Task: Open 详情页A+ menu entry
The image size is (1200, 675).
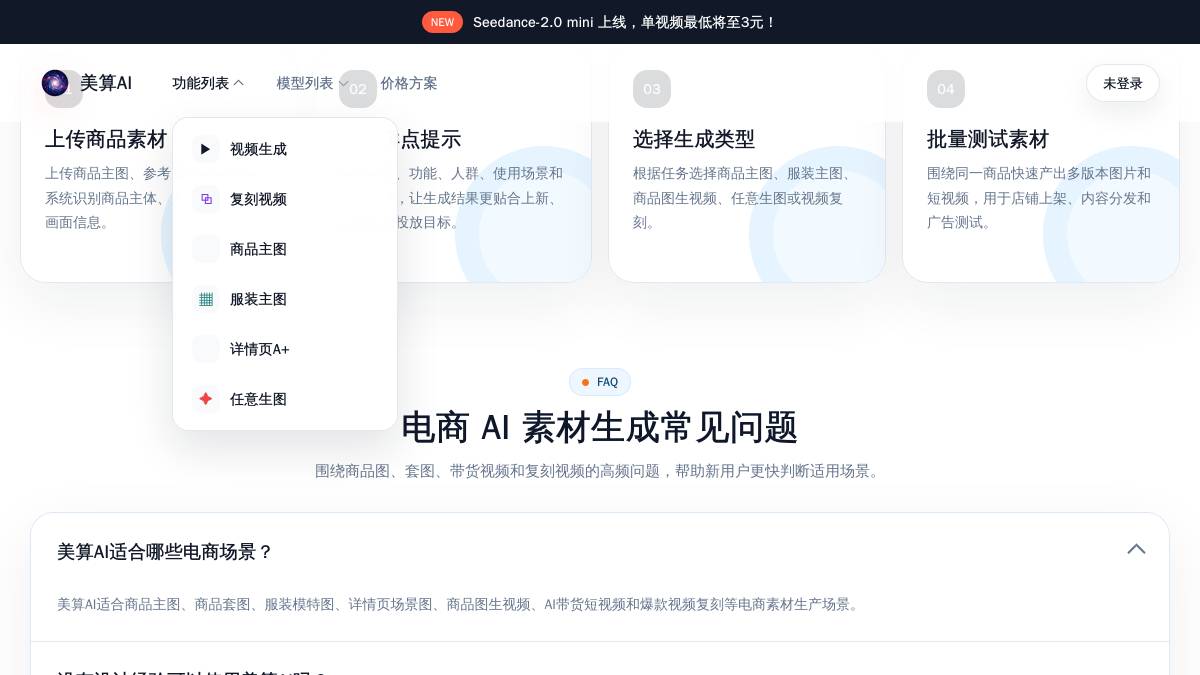Action: (285, 349)
